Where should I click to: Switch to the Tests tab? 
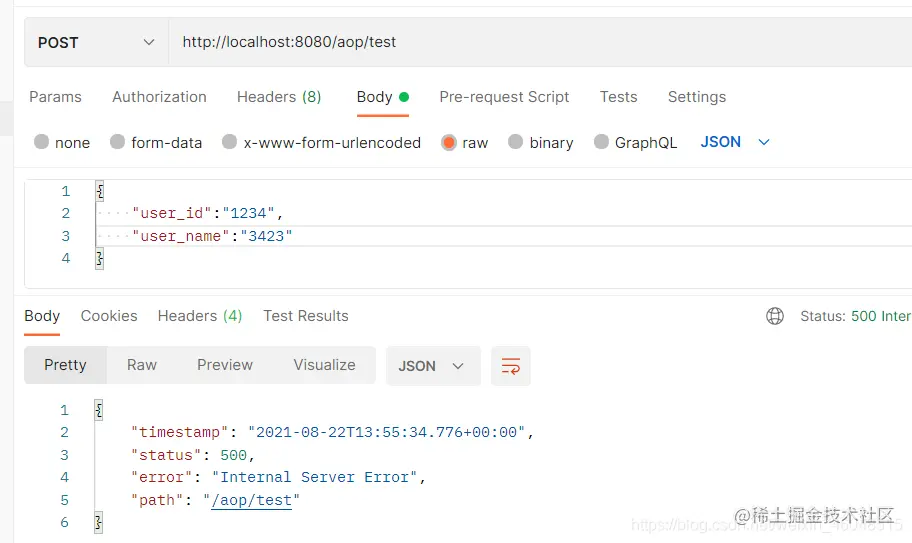[618, 97]
